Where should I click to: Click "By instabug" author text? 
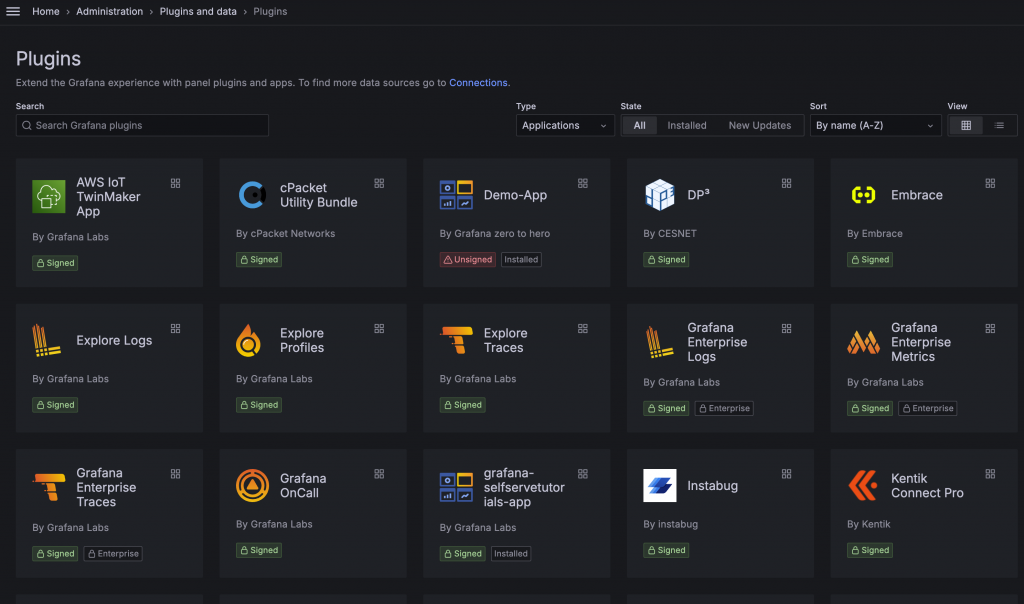pyautogui.click(x=670, y=524)
